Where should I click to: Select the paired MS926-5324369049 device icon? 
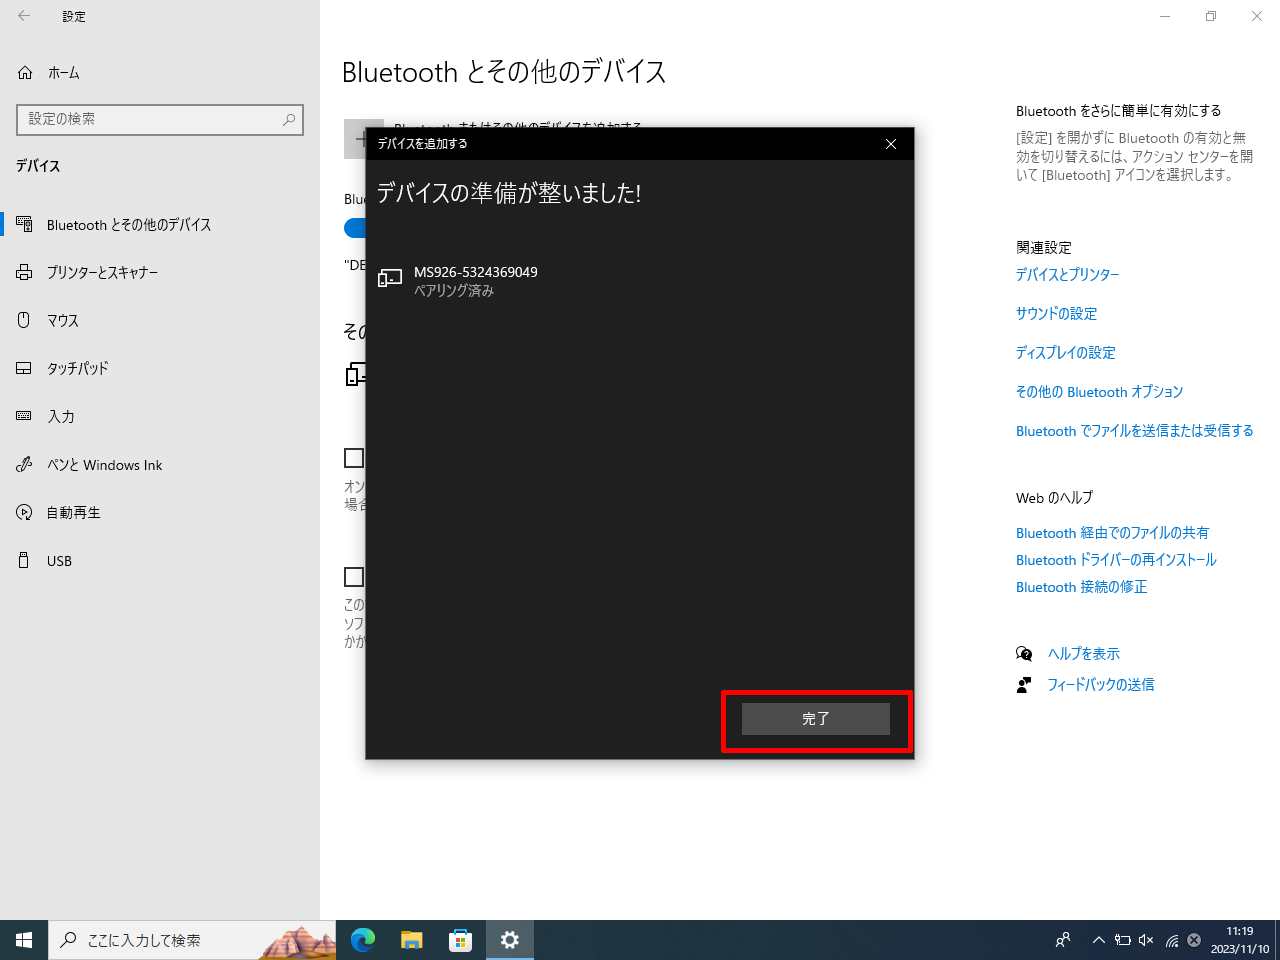390,279
